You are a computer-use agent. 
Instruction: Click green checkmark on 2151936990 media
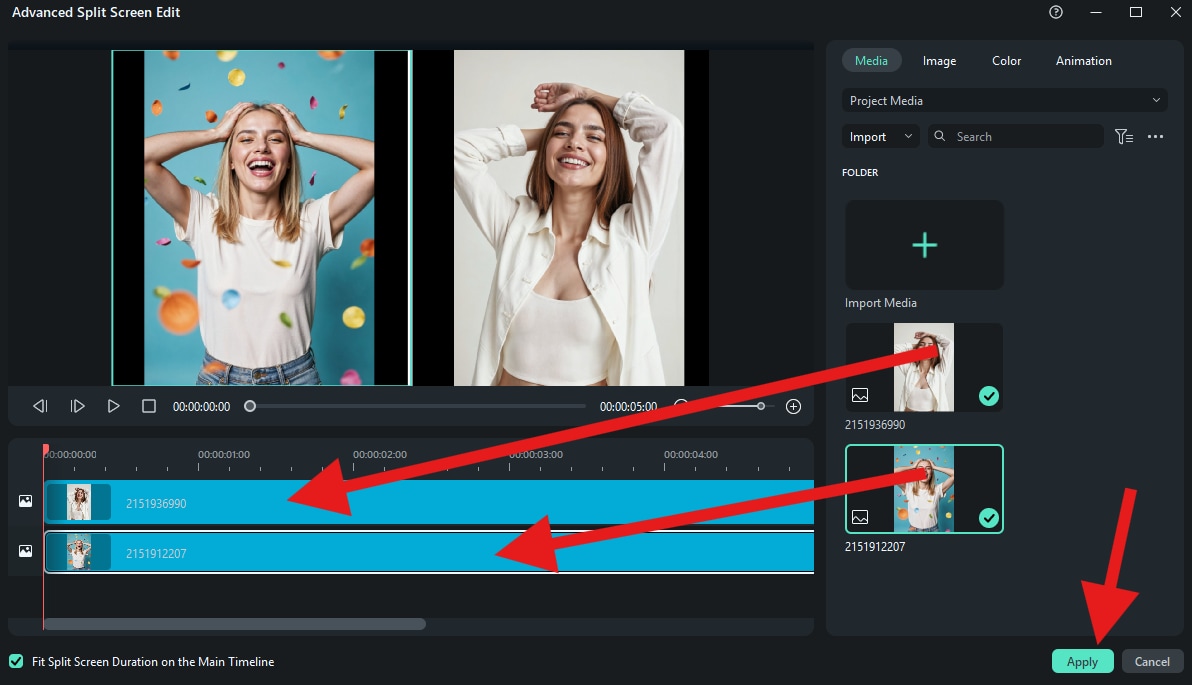click(x=988, y=396)
